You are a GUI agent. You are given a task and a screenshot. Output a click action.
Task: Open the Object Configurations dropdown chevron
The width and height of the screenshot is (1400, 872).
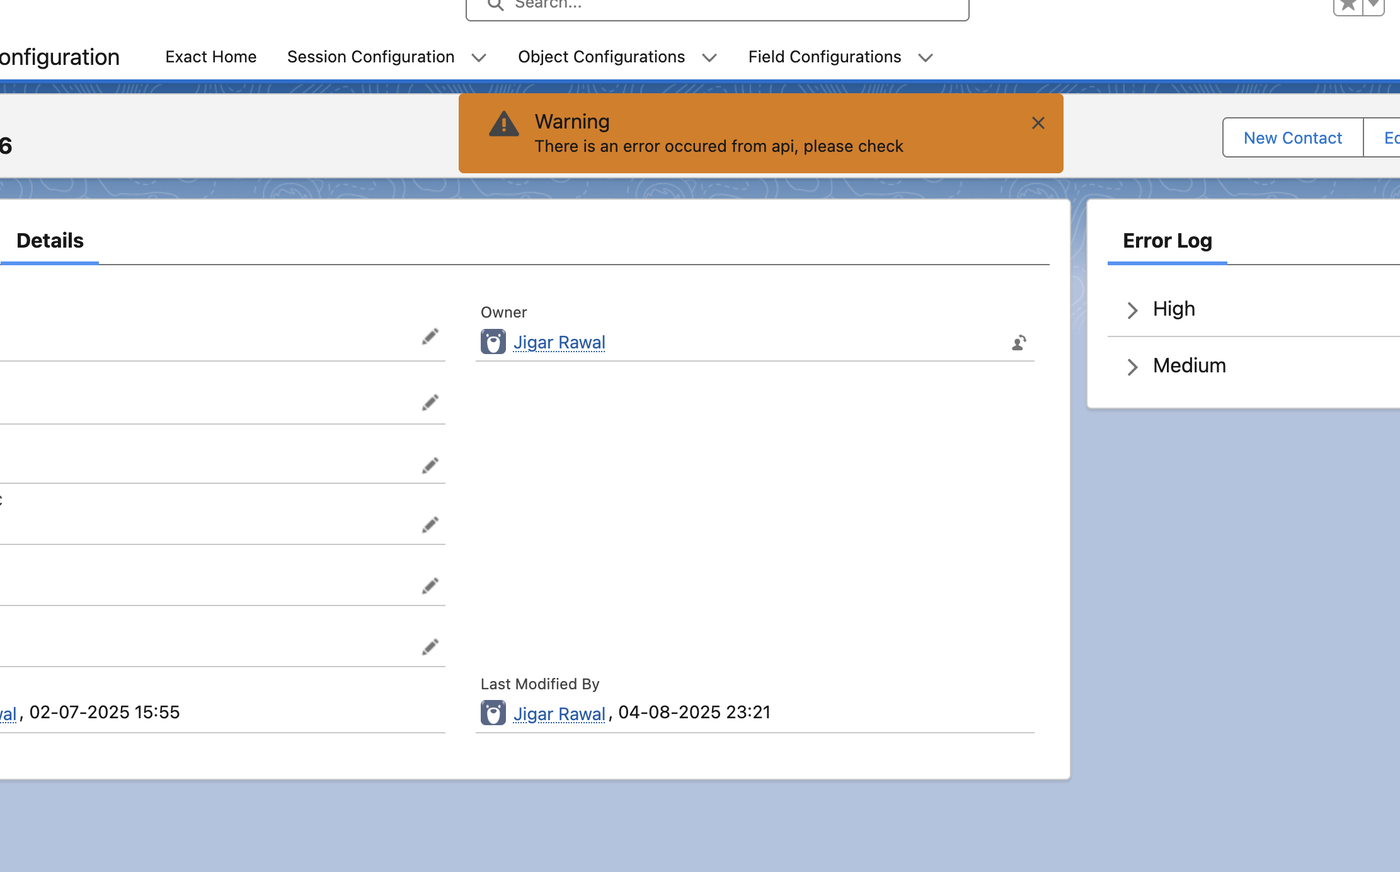(709, 58)
